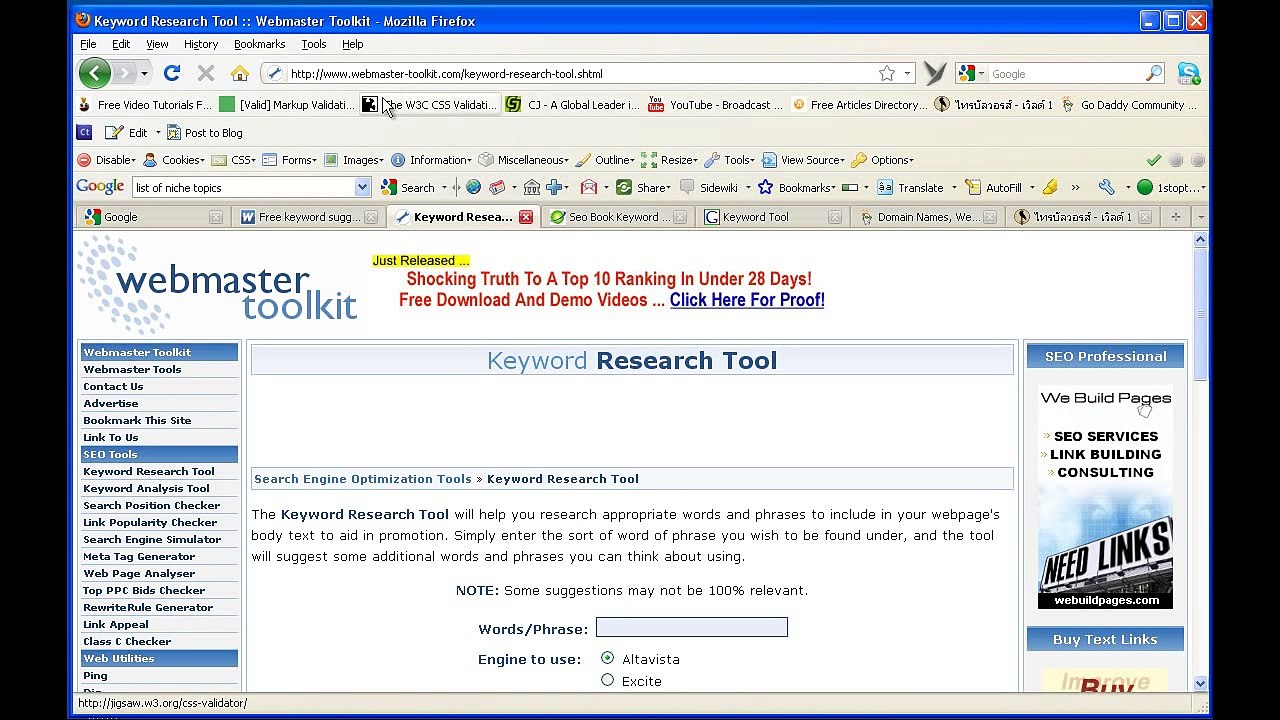Open the Post to Blog toolbar button

[x=204, y=132]
